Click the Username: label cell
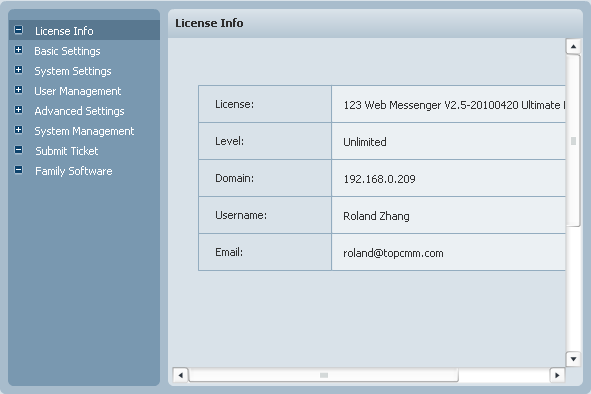The height and width of the screenshot is (394, 591). (x=265, y=215)
